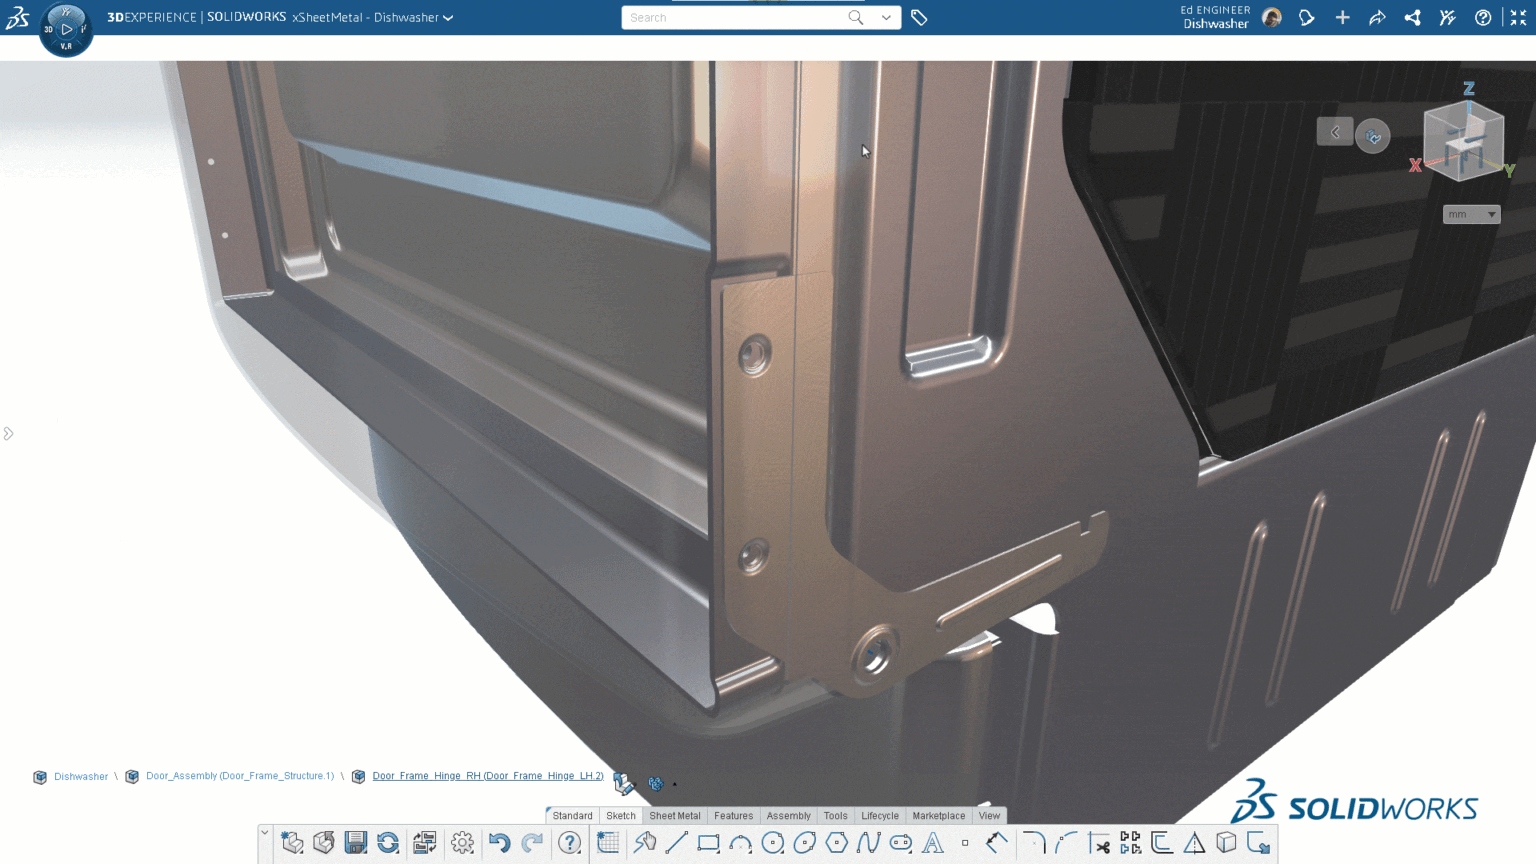Select the Trim Entities sketch tool
The image size is (1536, 864).
click(x=1099, y=843)
